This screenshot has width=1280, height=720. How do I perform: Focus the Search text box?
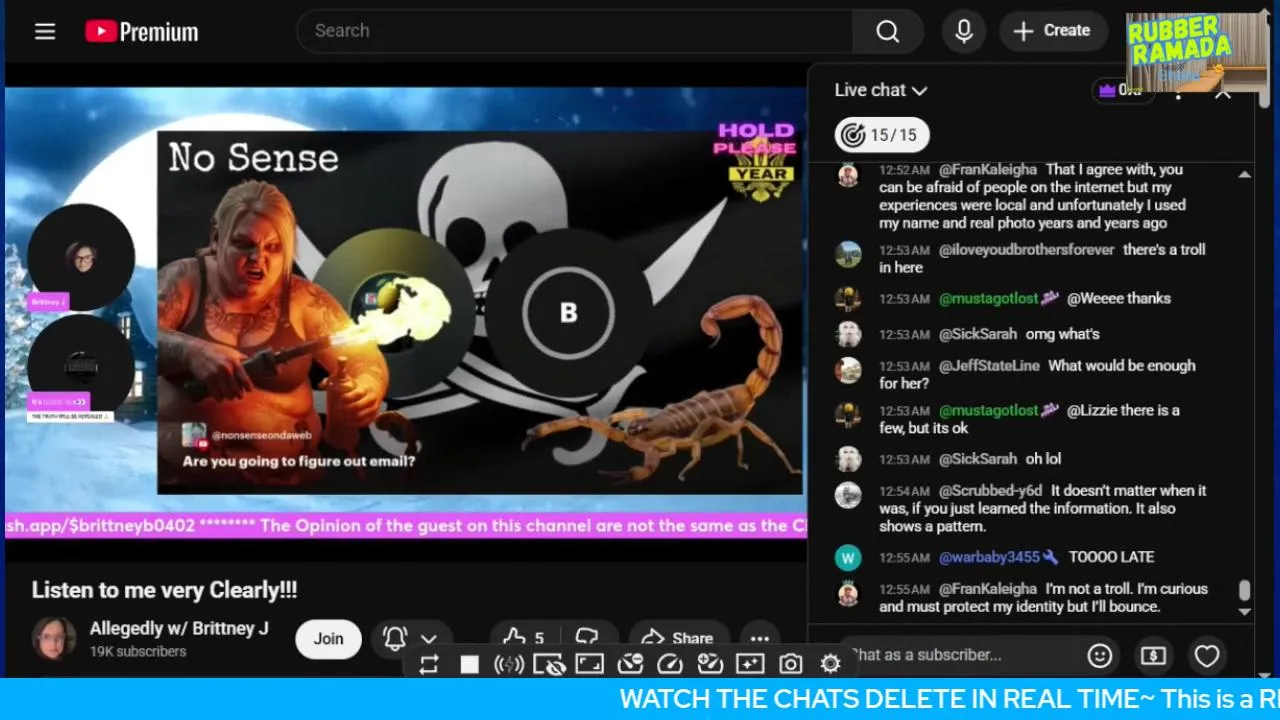click(x=575, y=31)
